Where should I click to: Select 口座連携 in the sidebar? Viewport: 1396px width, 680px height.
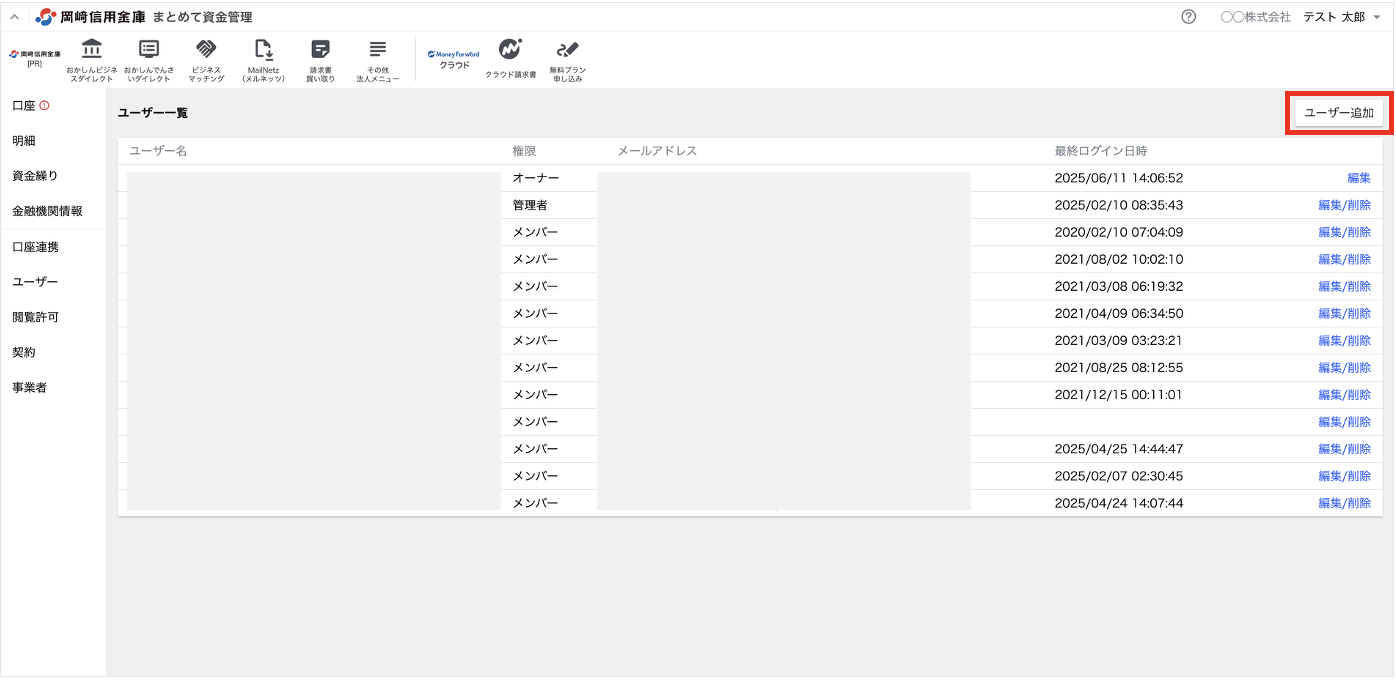pyautogui.click(x=35, y=247)
